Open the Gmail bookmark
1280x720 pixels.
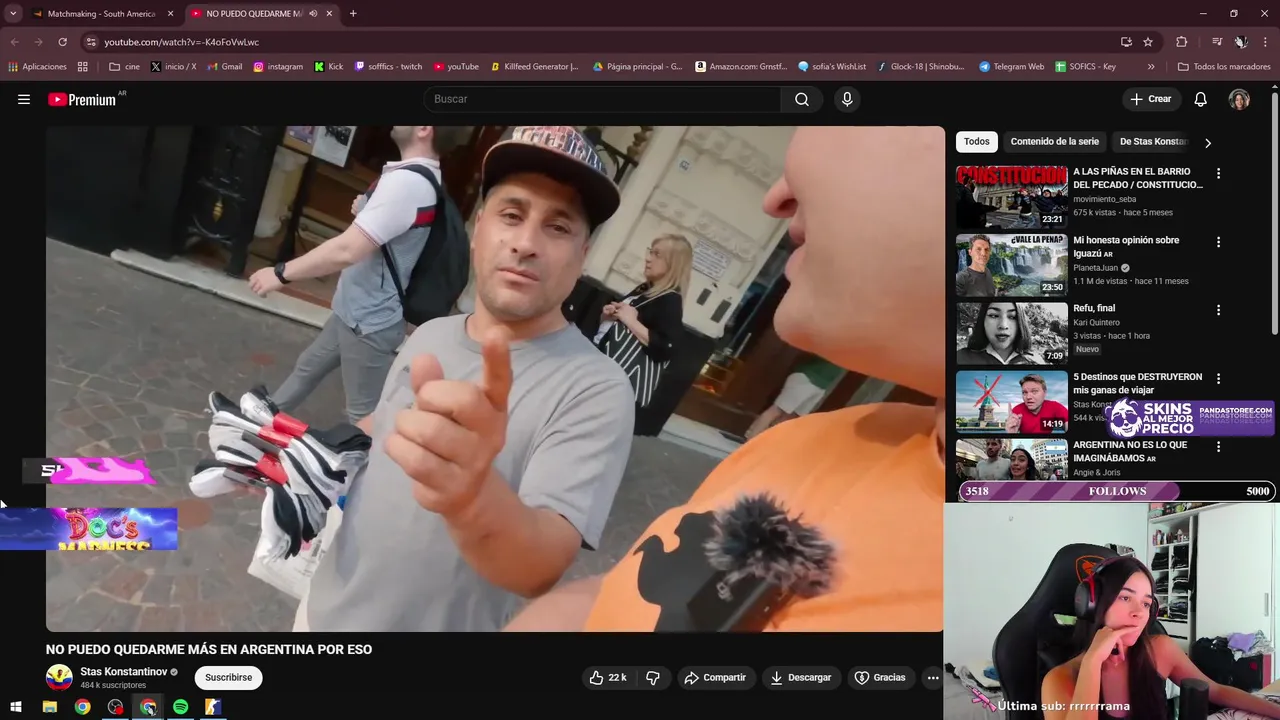(x=225, y=67)
